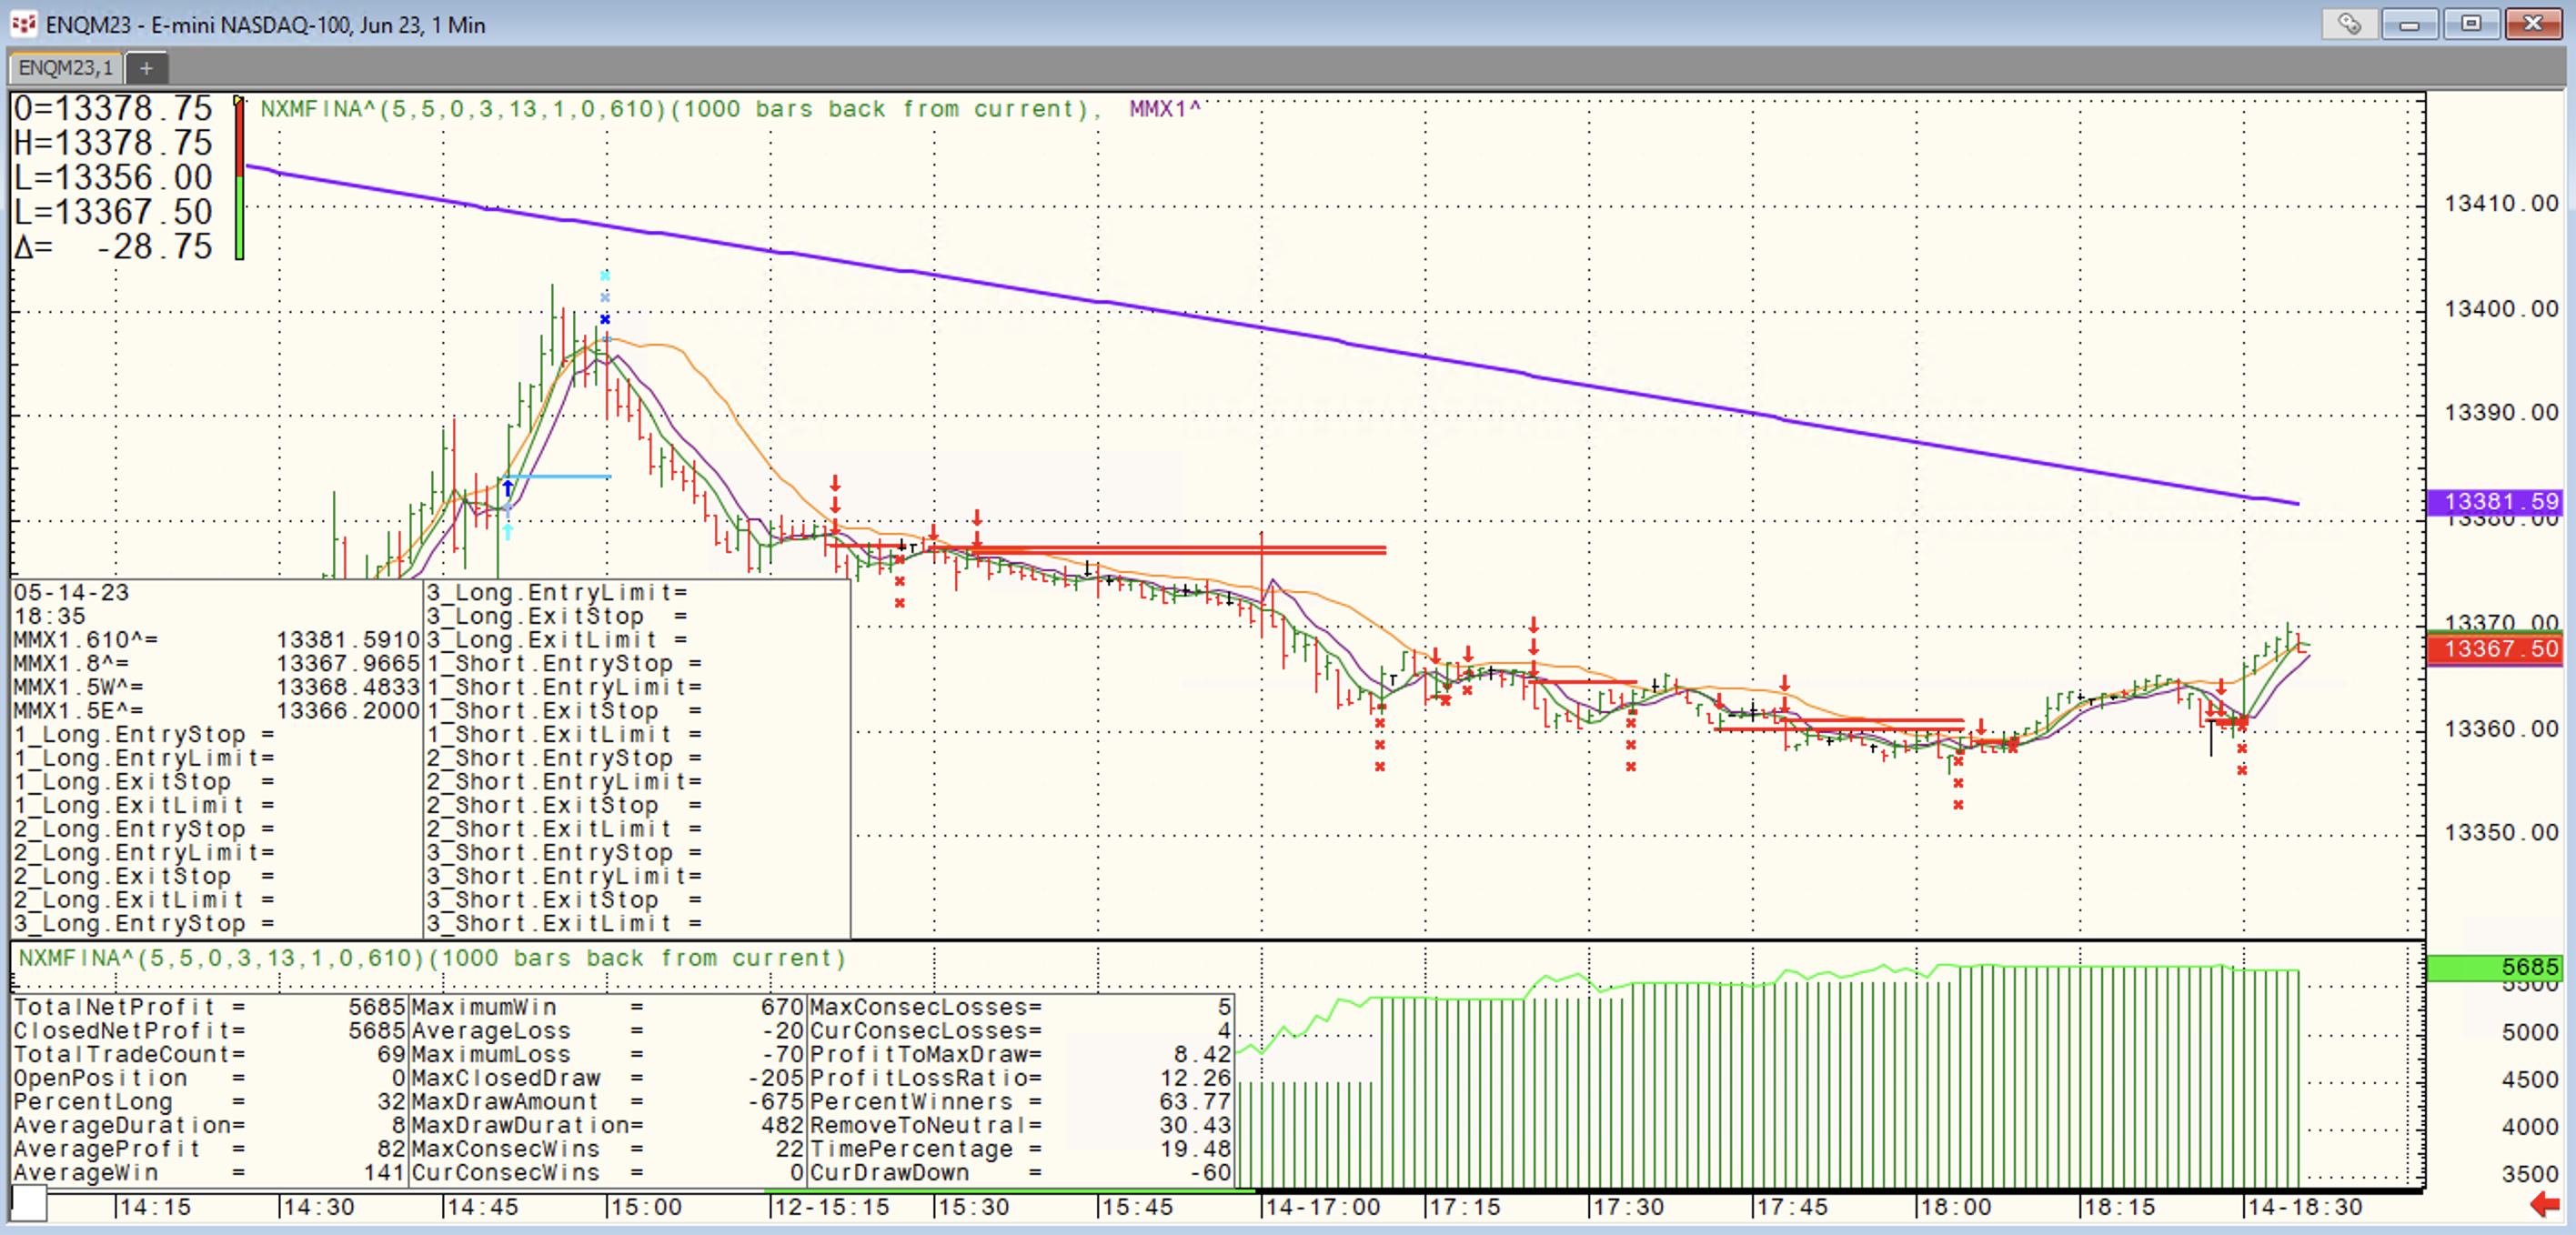
Task: Click the 1_Long.EntryStop row
Action: (x=216, y=735)
